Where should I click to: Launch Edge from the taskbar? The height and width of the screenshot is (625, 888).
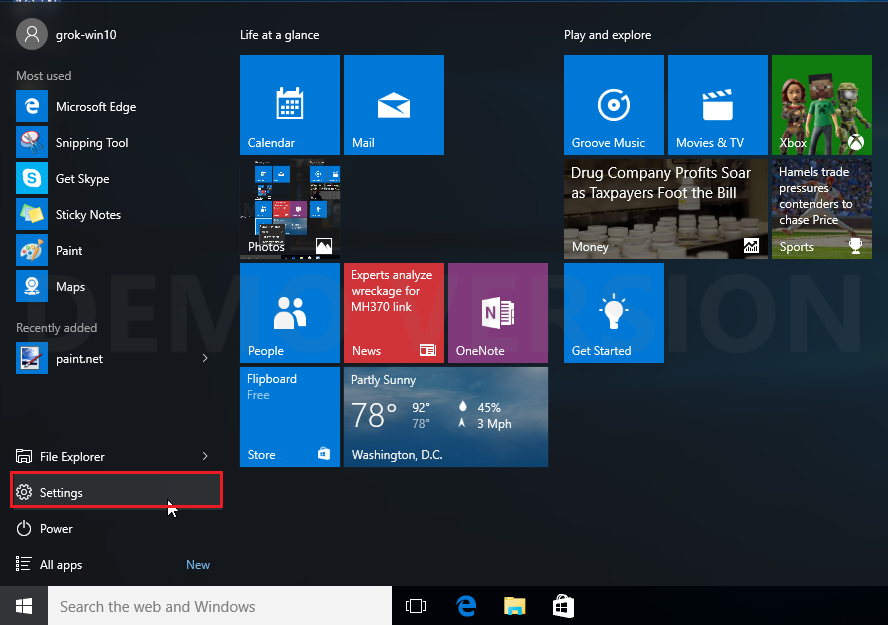[466, 606]
